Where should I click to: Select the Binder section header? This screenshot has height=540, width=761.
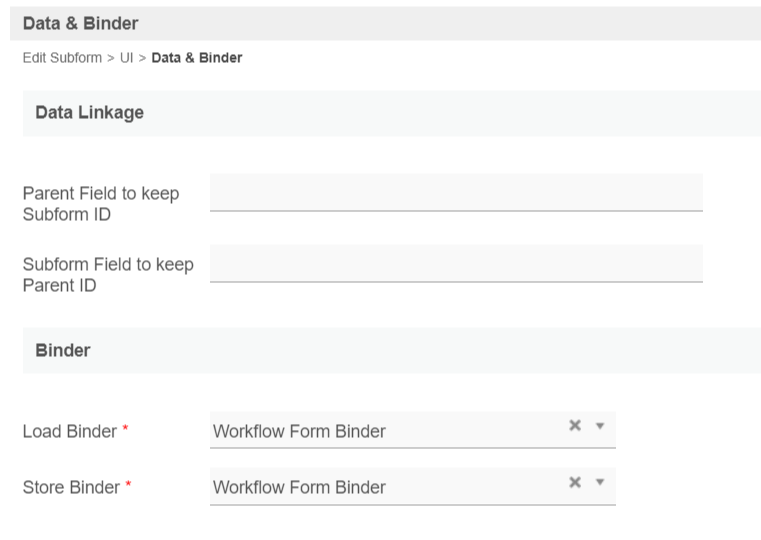coord(63,350)
